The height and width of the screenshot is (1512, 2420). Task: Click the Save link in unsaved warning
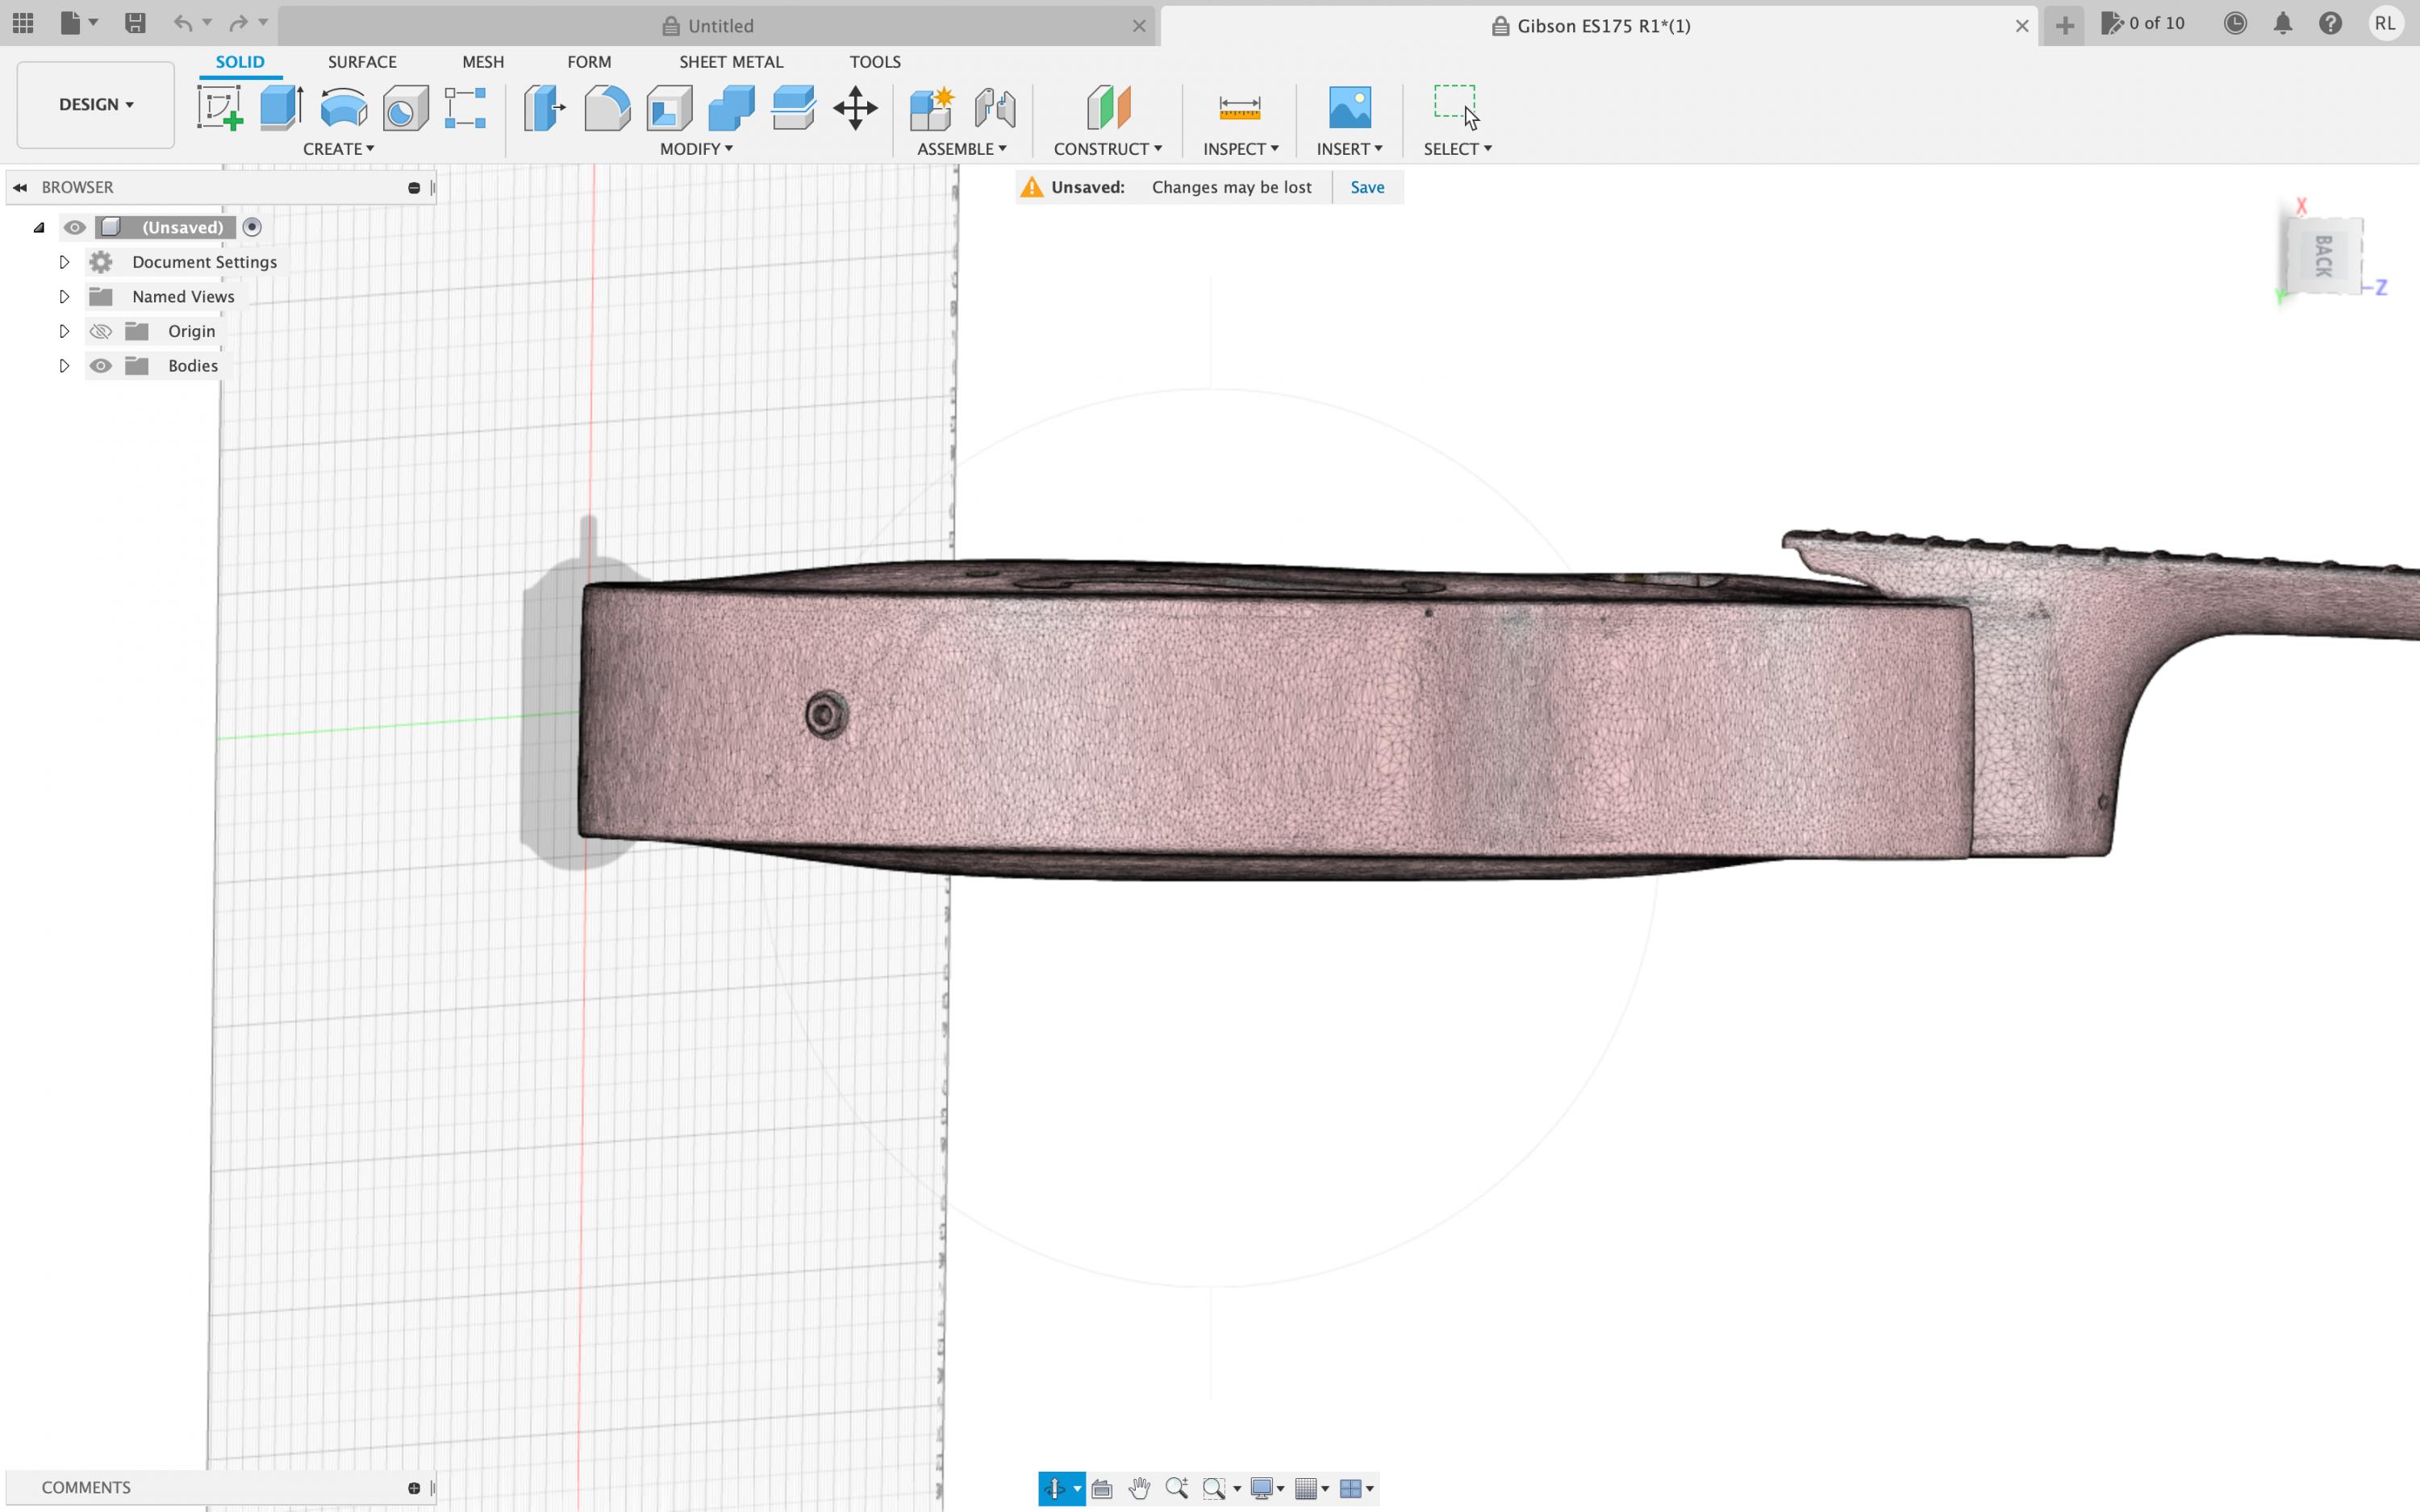[1367, 187]
